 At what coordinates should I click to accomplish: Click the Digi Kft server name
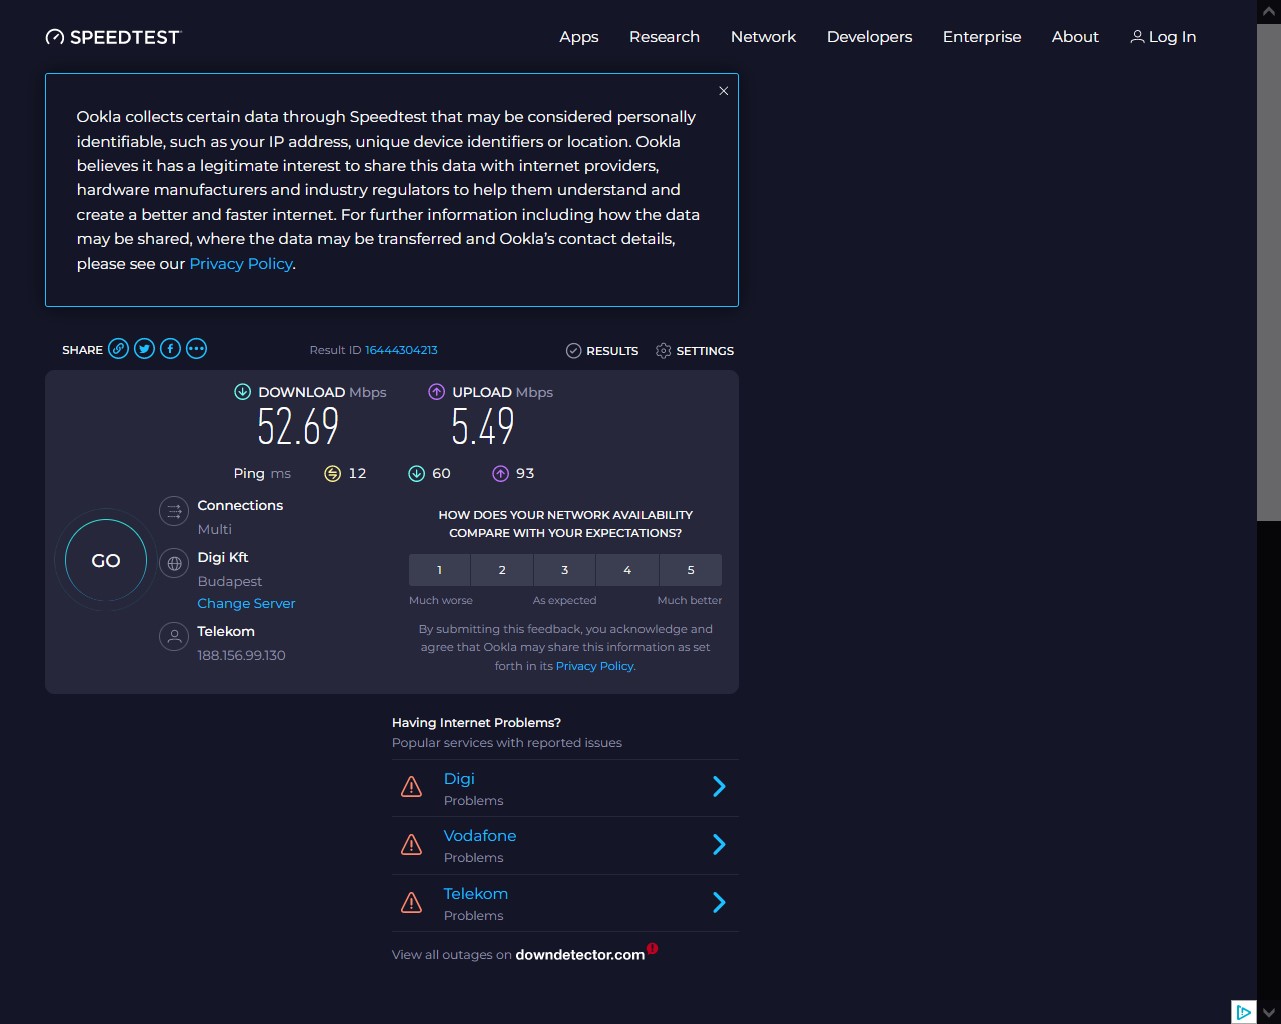pos(223,558)
